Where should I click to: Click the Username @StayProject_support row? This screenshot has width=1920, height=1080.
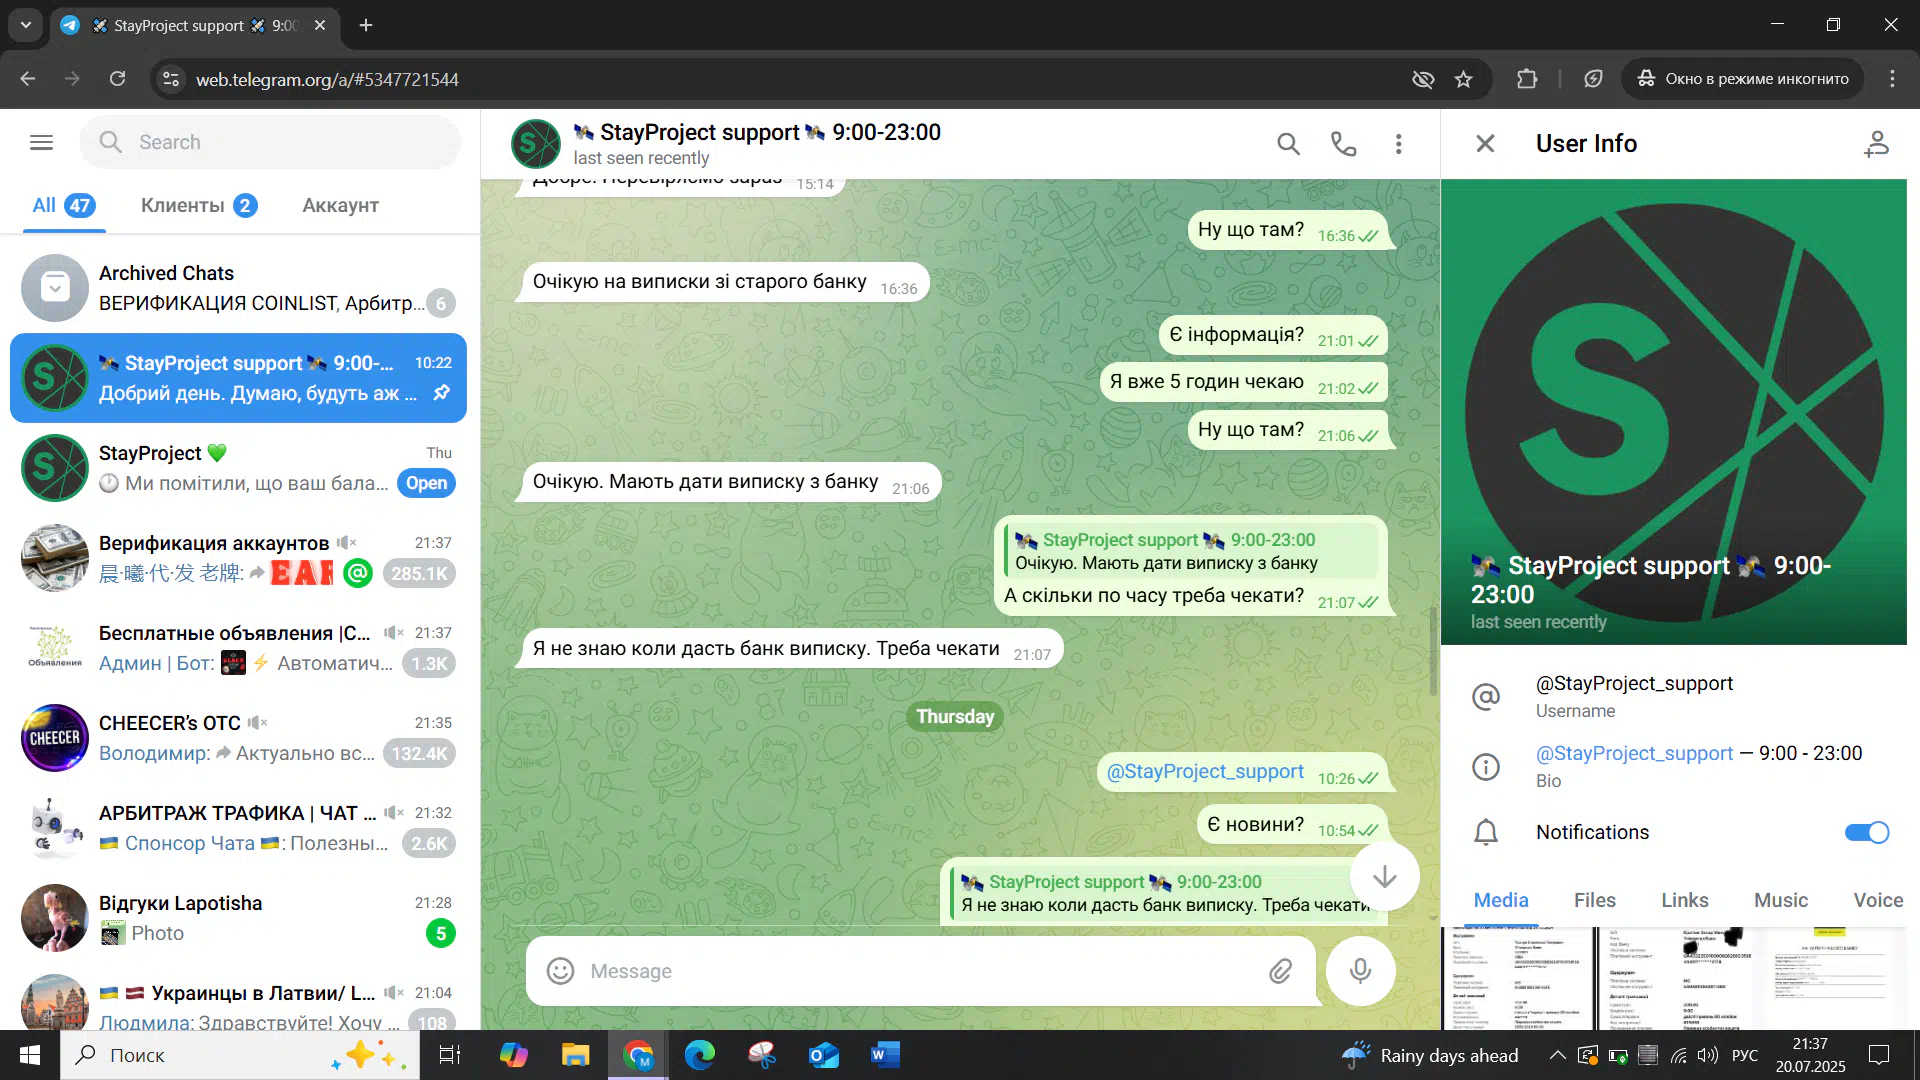coord(1673,696)
